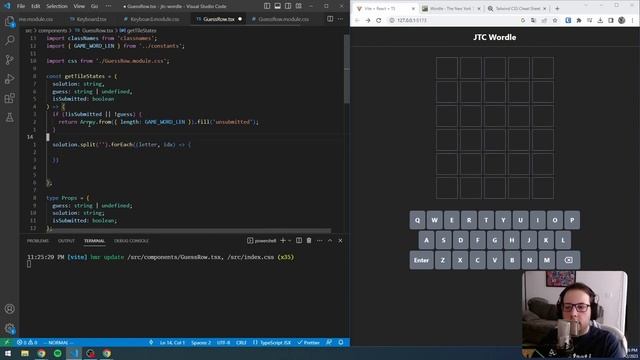Go forward in the browser
The image size is (640, 360).
tap(368, 20)
